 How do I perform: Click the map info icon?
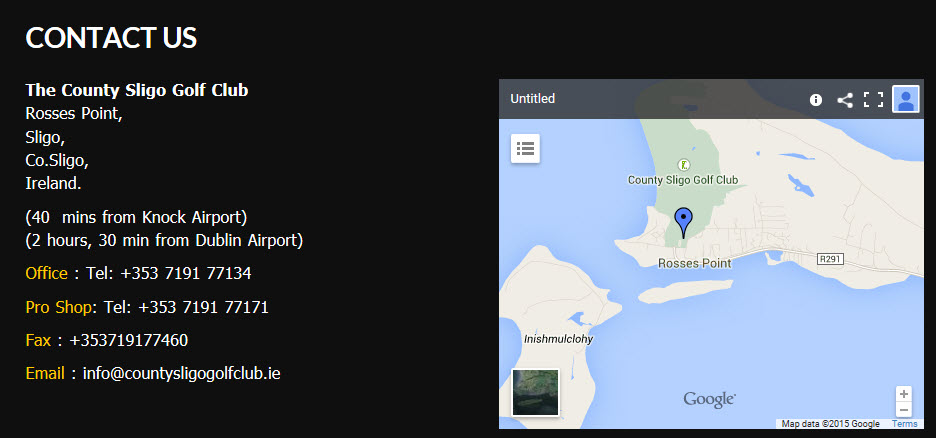click(816, 99)
